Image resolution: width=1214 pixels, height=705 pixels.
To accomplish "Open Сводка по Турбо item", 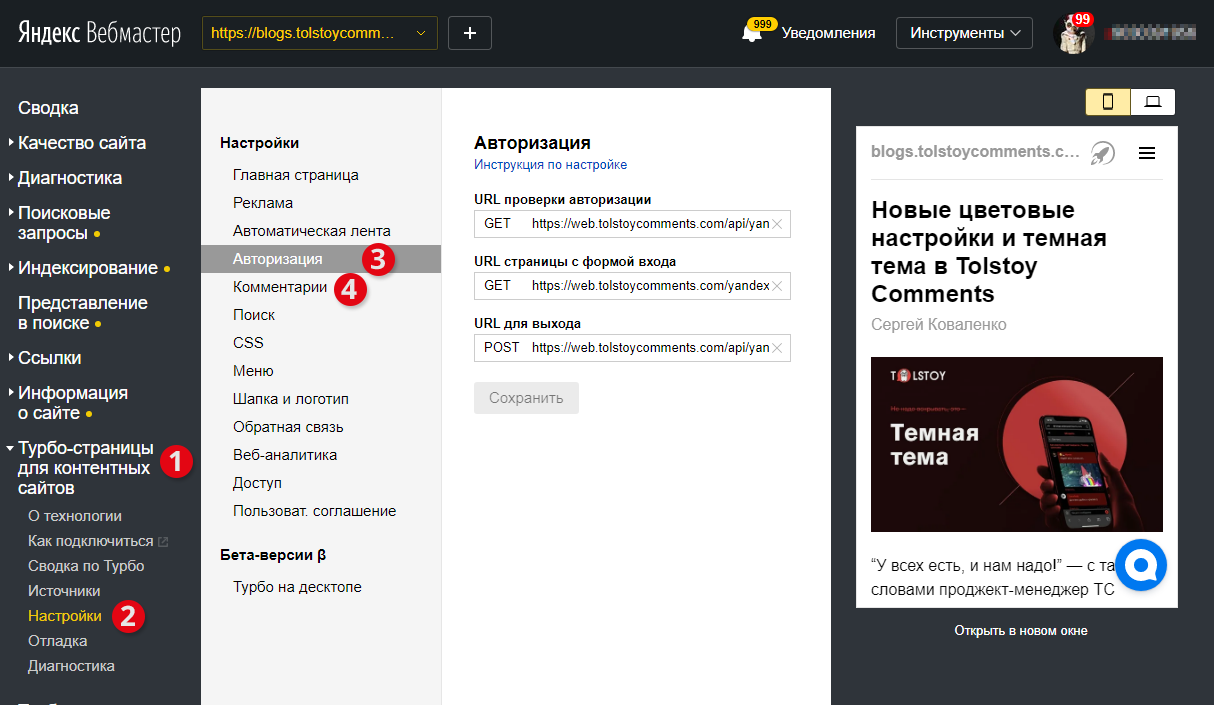I will click(x=86, y=566).
